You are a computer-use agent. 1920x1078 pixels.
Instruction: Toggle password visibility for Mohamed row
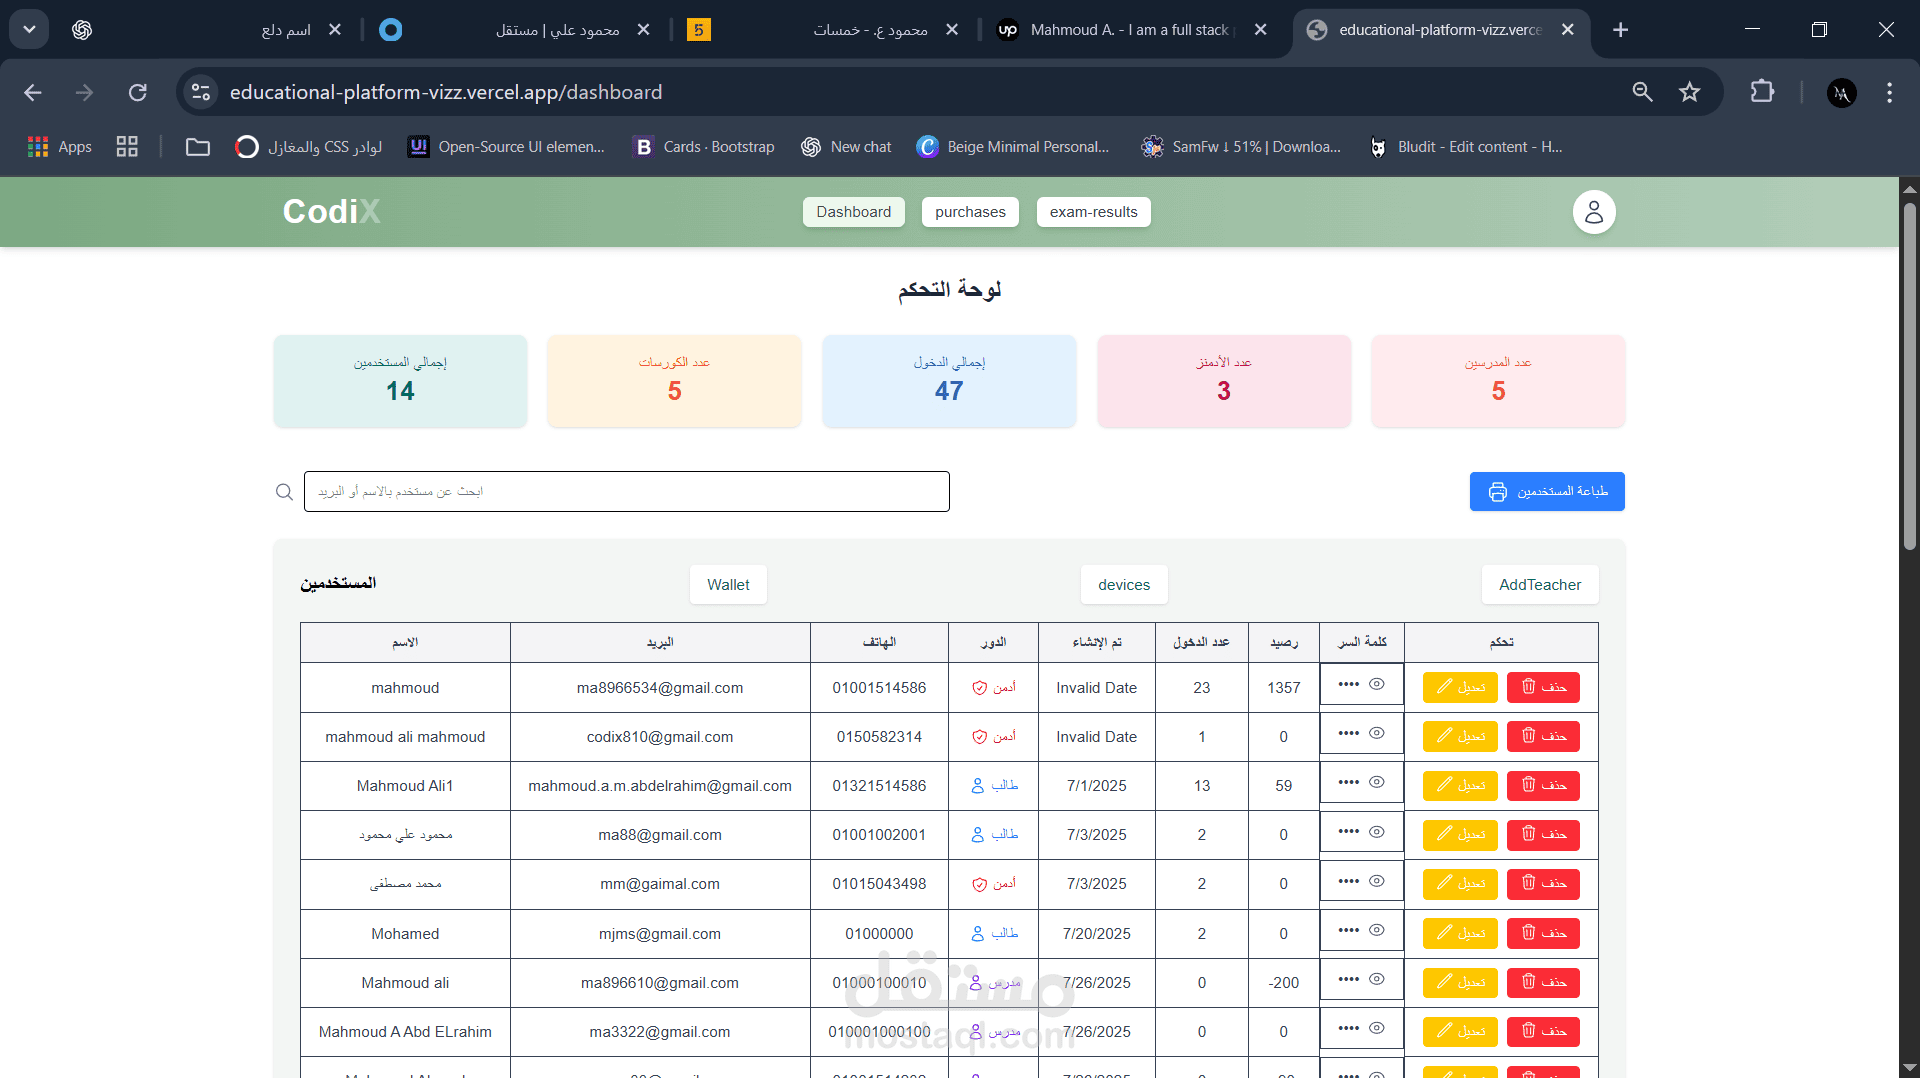click(1377, 931)
